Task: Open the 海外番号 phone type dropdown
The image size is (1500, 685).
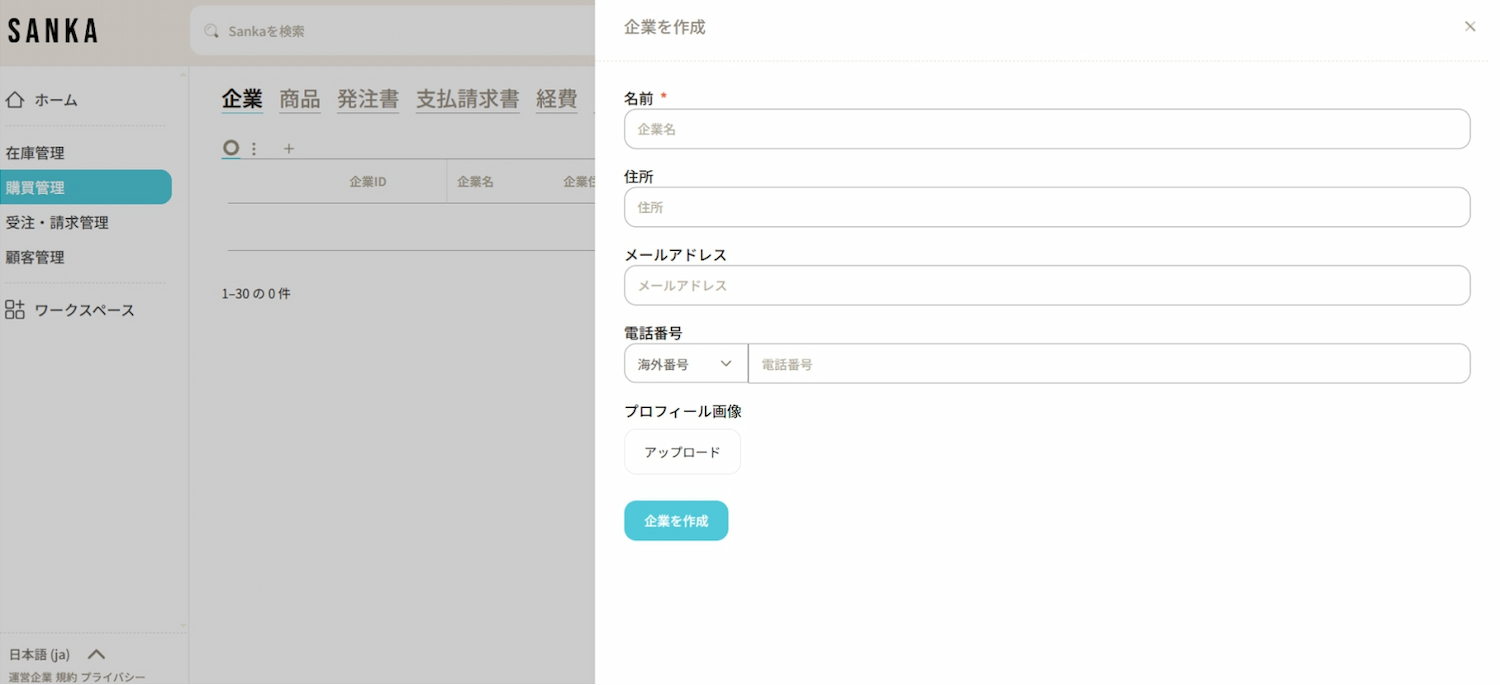Action: point(686,364)
